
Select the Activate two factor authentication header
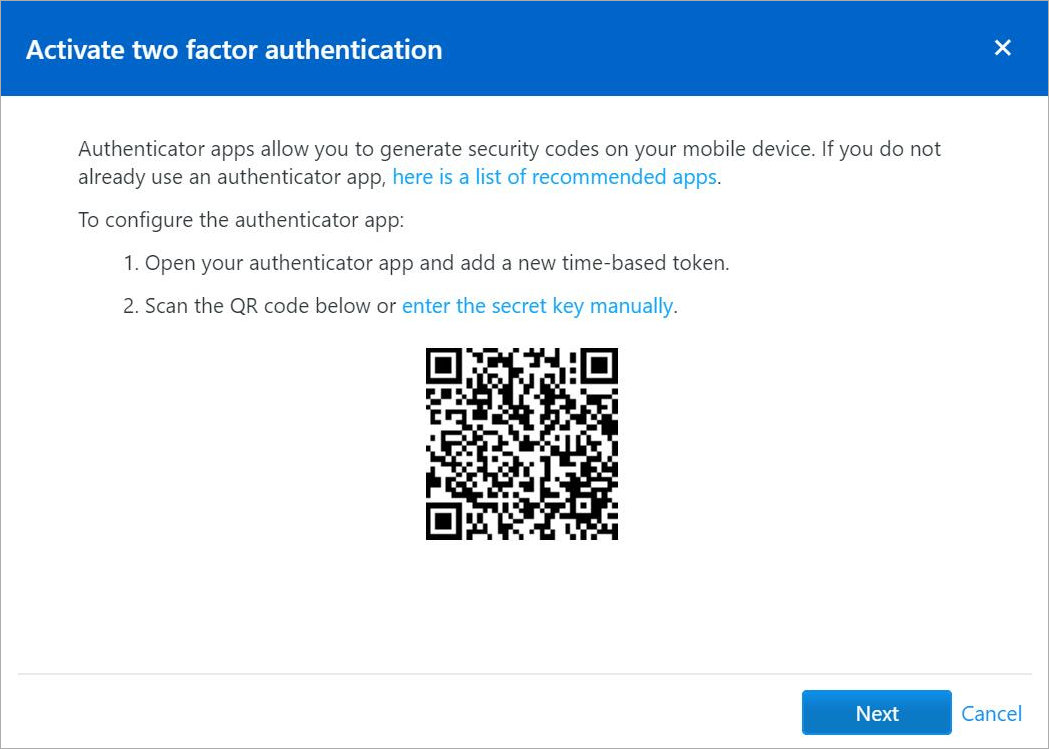coord(234,49)
